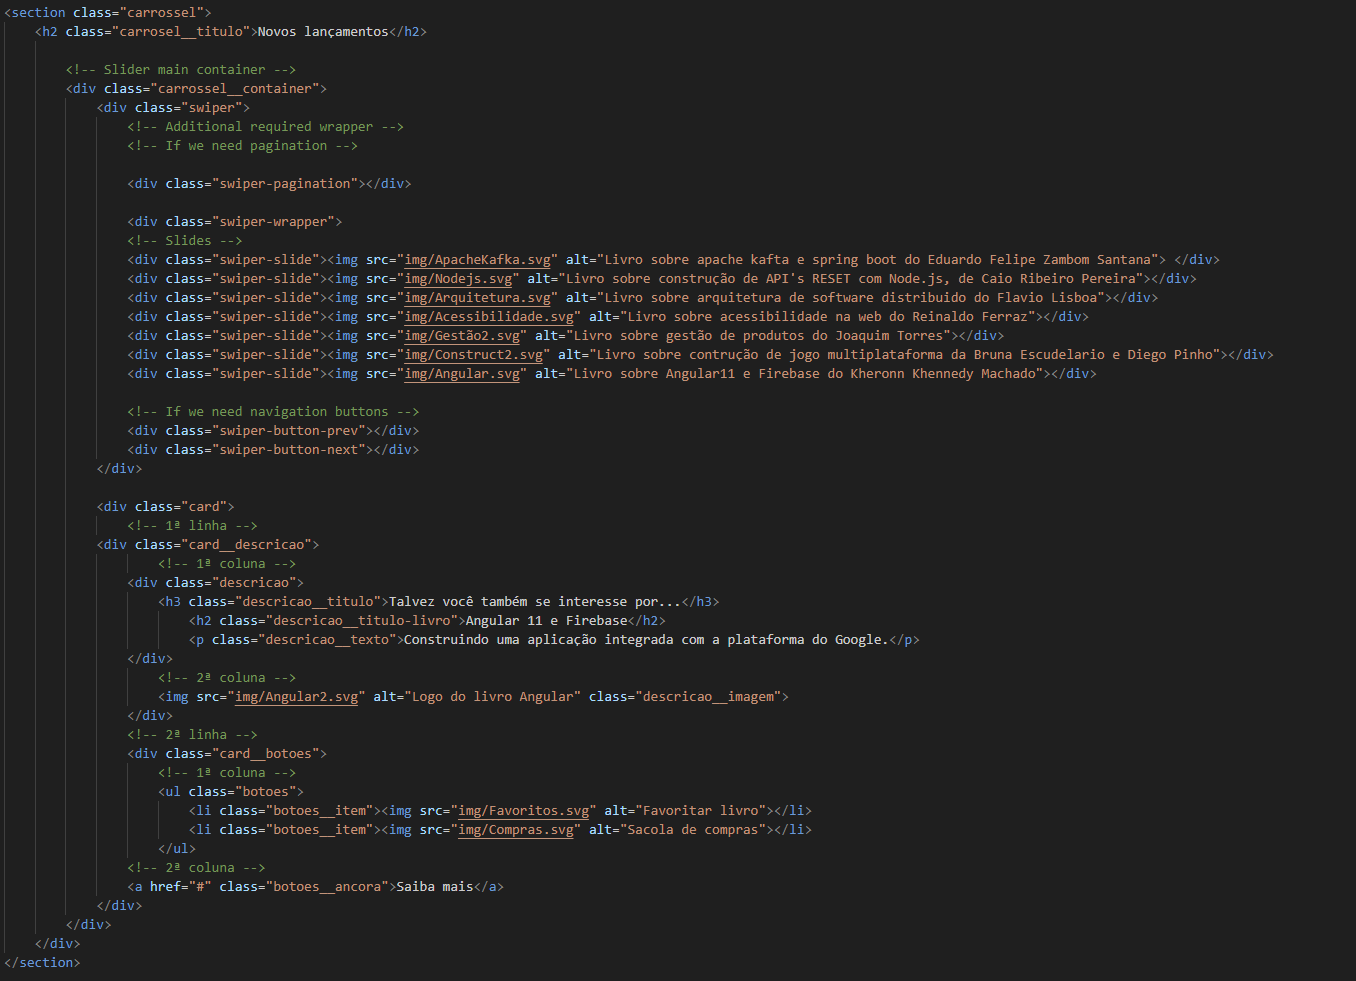Click the 'carrosel__titulo' class name
This screenshot has width=1356, height=981.
tap(181, 32)
